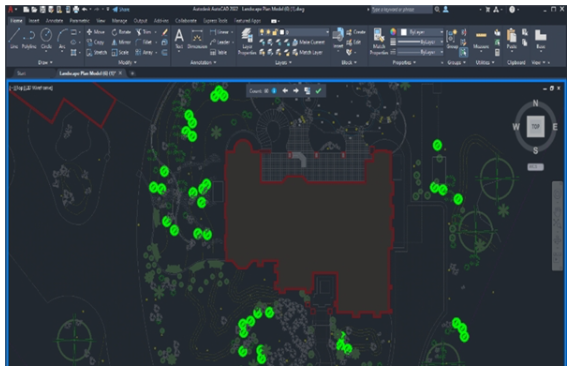
Task: Confirm count with green checkmark
Action: click(318, 91)
